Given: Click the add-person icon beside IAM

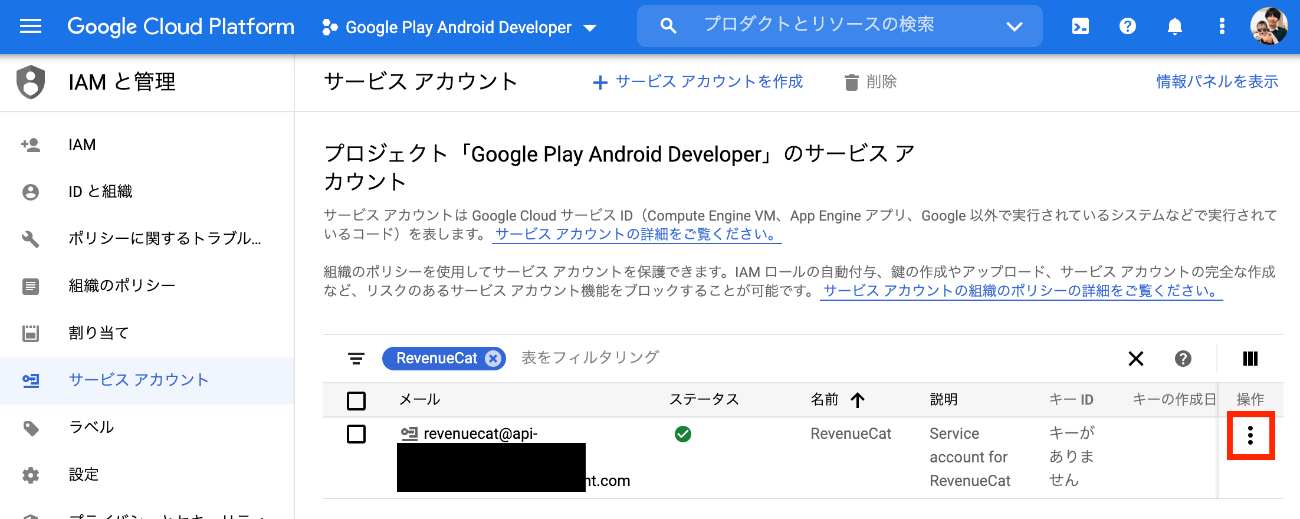Looking at the screenshot, I should tap(31, 145).
